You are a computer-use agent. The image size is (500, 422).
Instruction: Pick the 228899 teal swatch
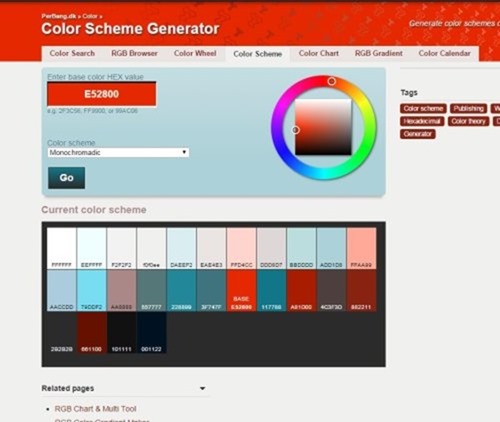tap(181, 290)
